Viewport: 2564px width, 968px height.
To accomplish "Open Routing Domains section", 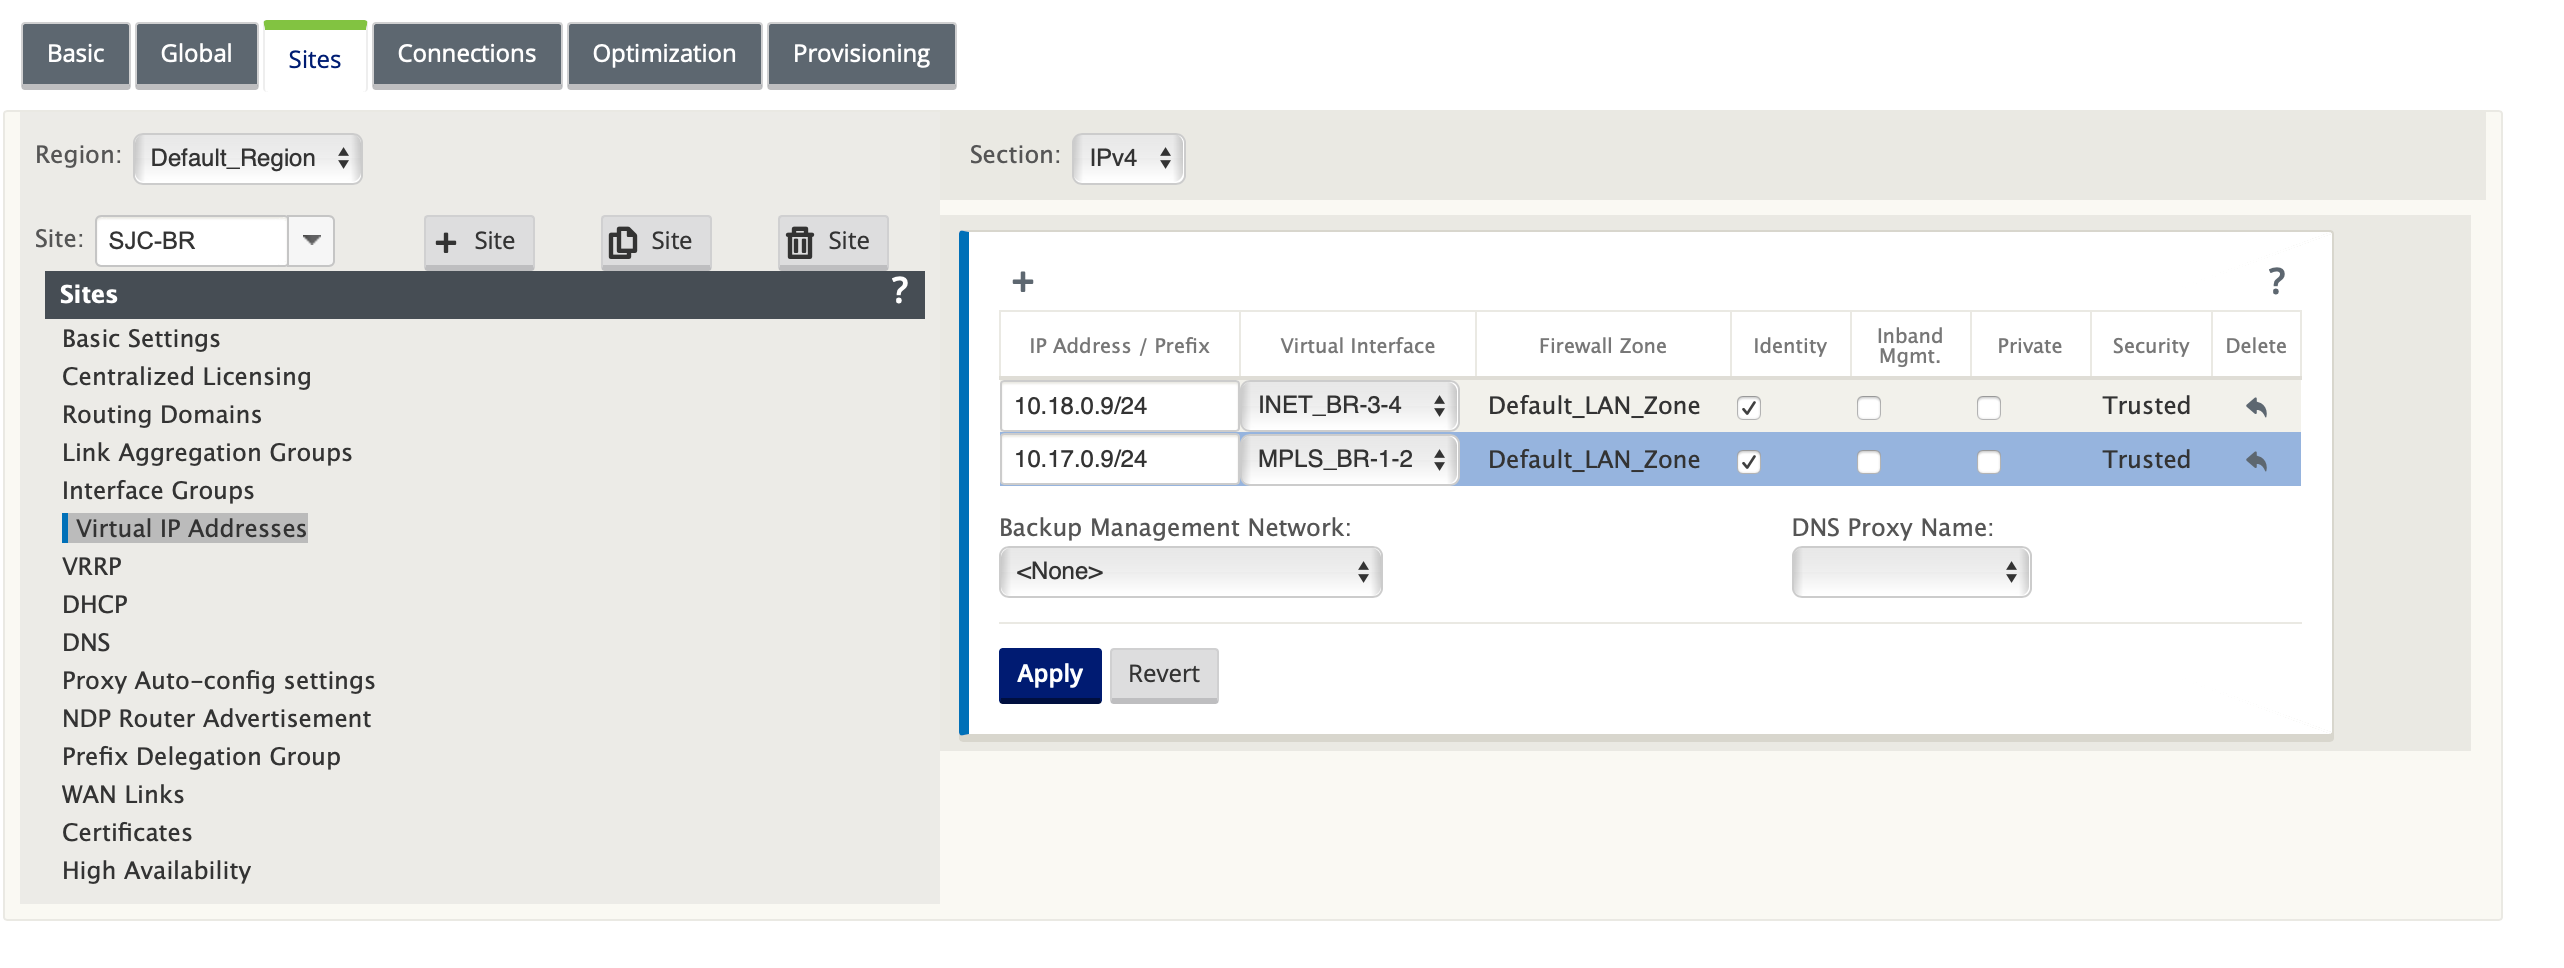I will 162,415.
